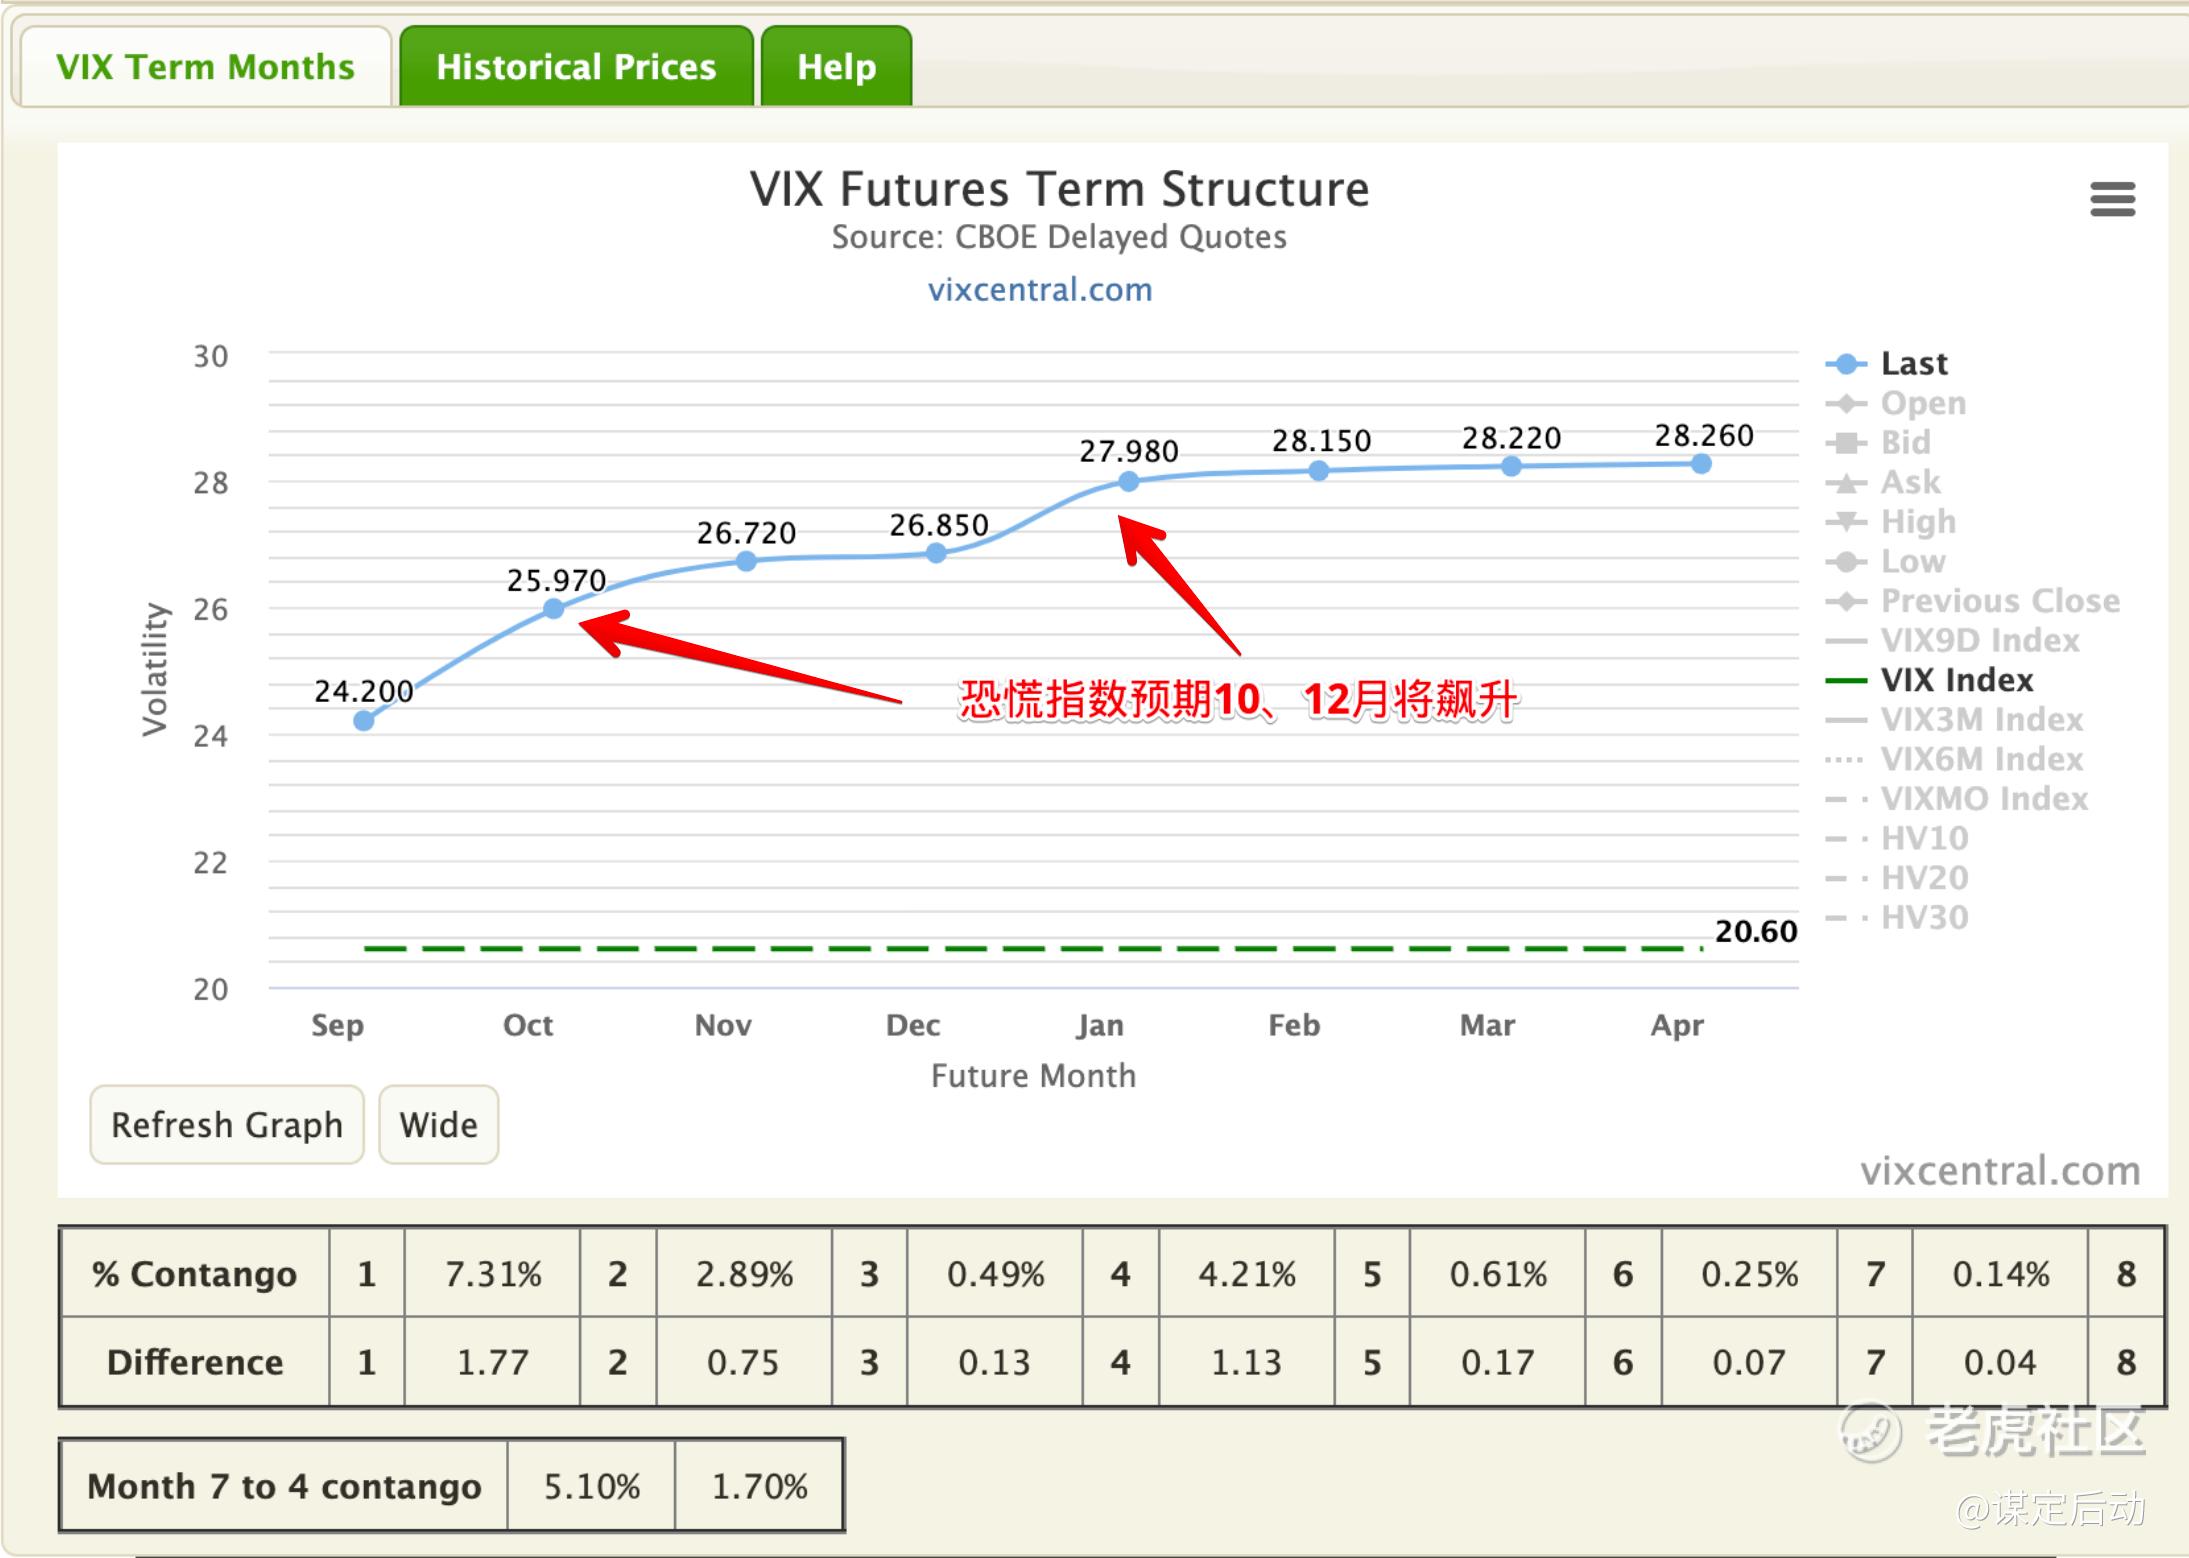
Task: Switch to VIX Term Months tab
Action: pos(205,67)
